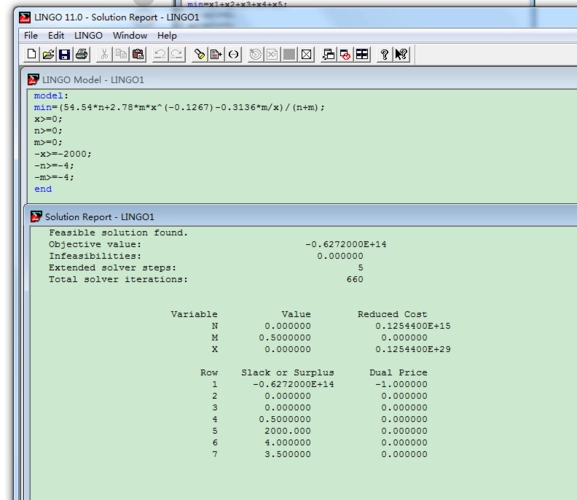Click the LINGO Model window icon
Screen dimensions: 577x500
(33, 79)
